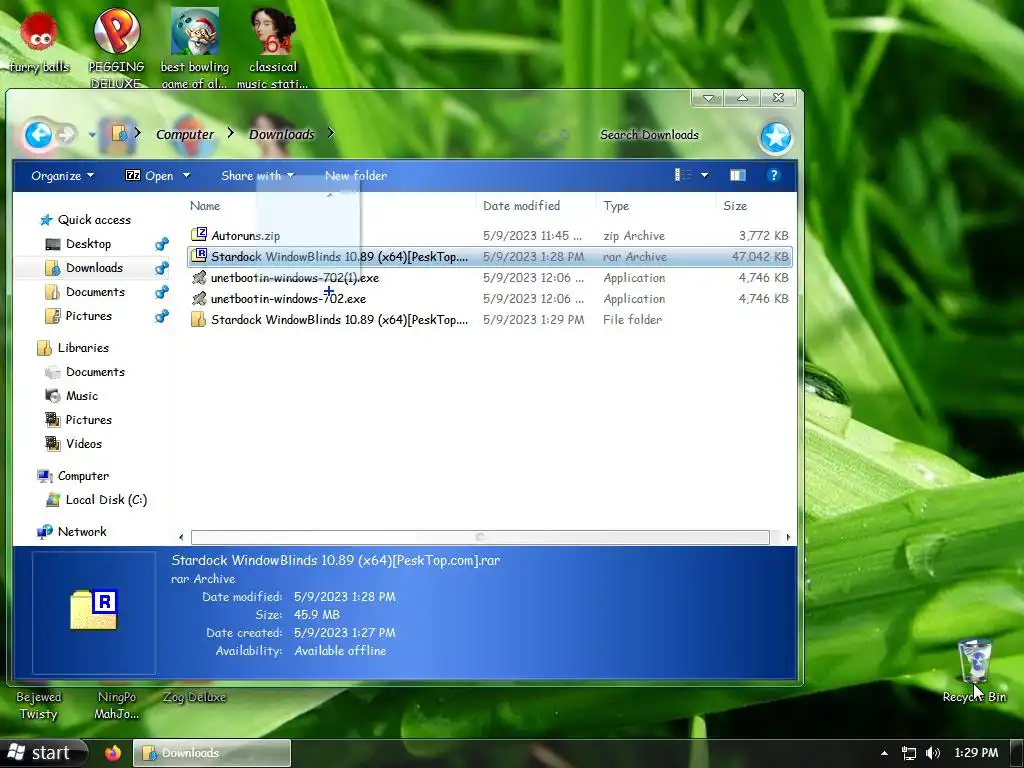Sort by the Size column header
The width and height of the screenshot is (1024, 768).
click(735, 206)
